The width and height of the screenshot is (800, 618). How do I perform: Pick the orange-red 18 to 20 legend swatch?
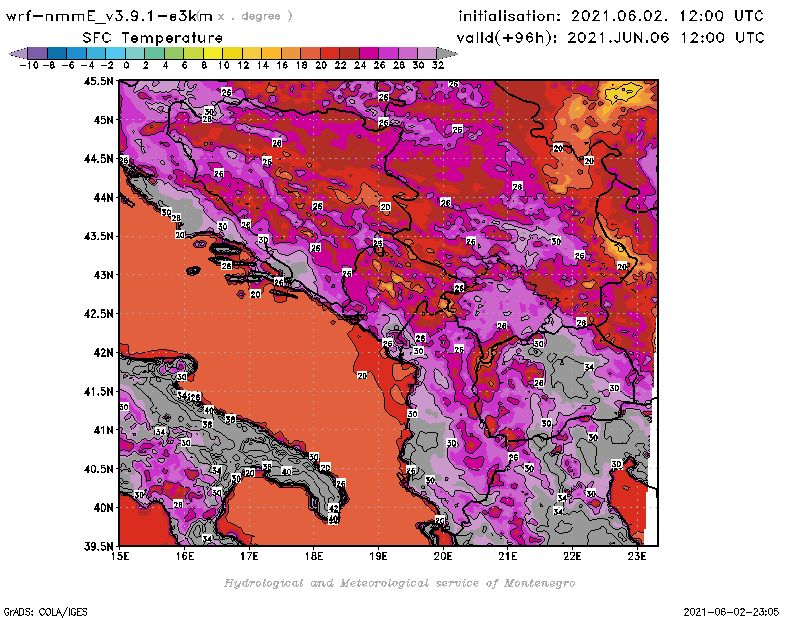311,53
